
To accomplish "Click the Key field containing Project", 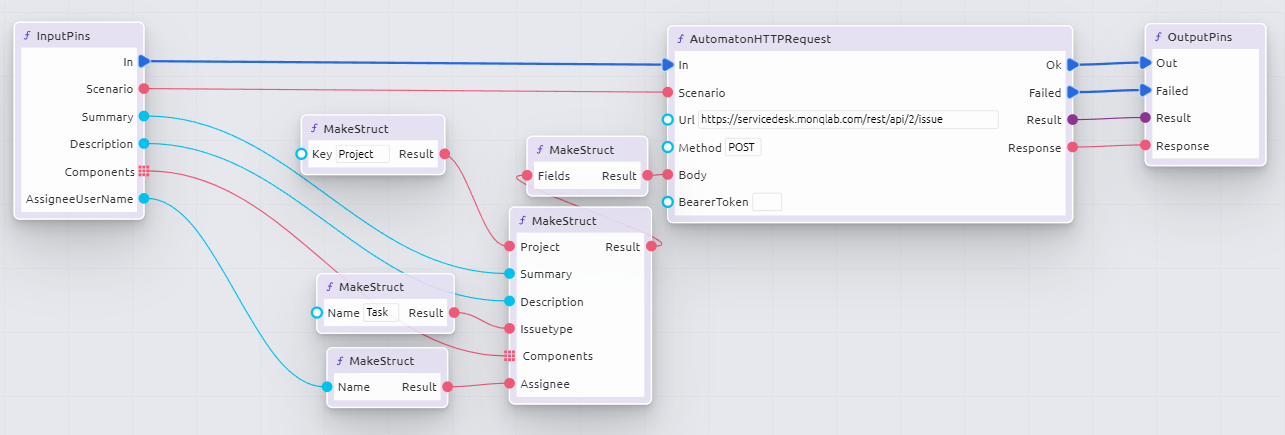I will [363, 154].
